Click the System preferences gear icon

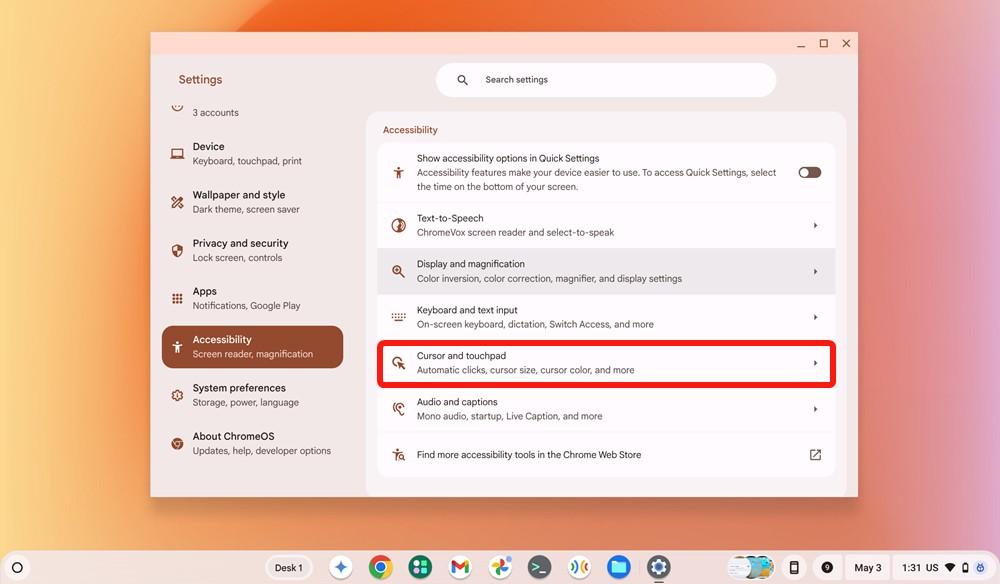pyautogui.click(x=177, y=395)
